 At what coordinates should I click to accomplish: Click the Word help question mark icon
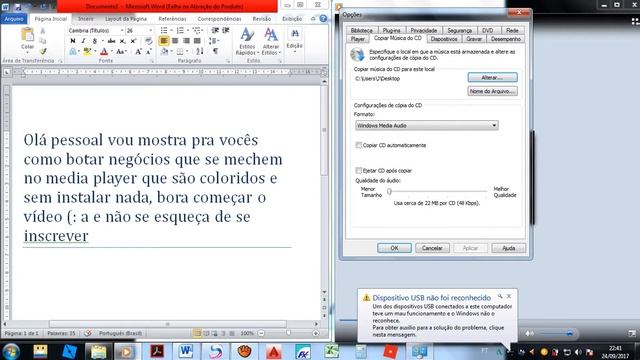tap(323, 19)
